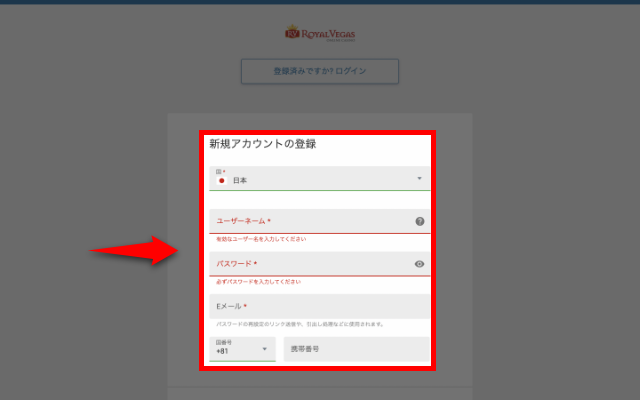Click the large red arrow annotation
The image size is (640, 400).
point(133,251)
